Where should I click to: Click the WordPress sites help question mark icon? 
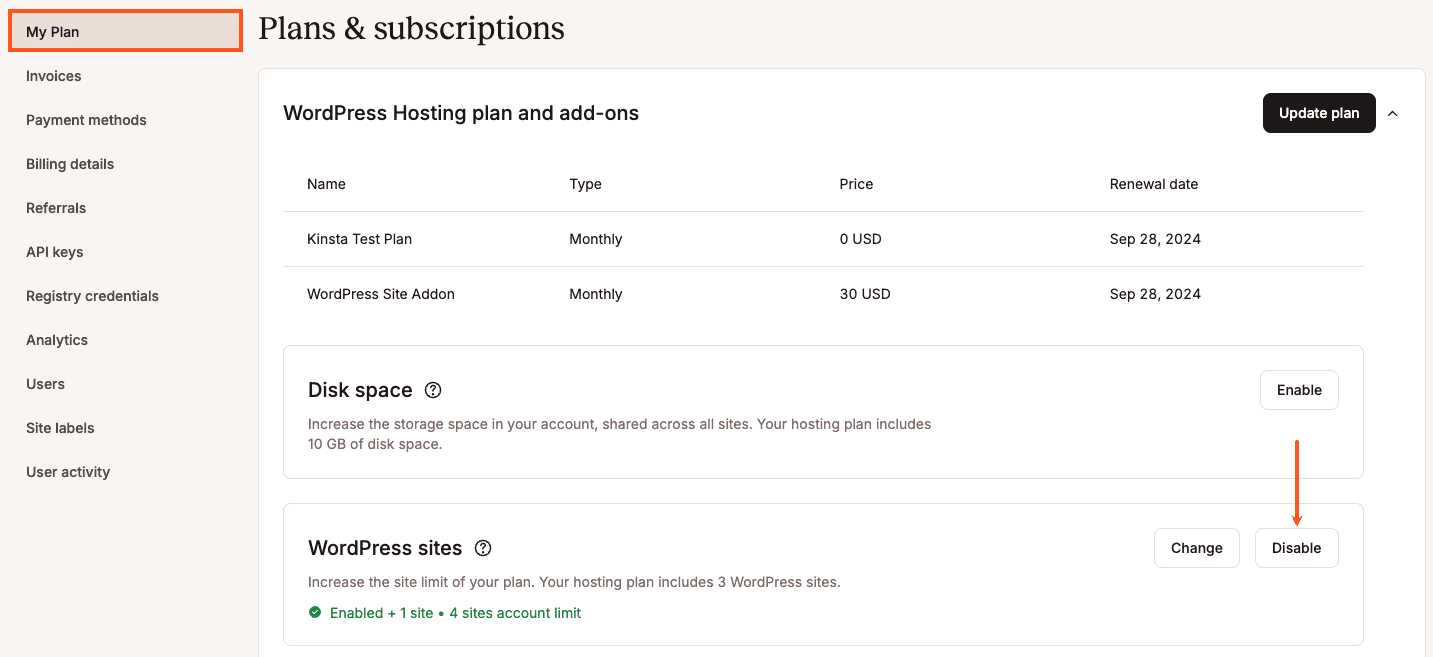tap(483, 548)
